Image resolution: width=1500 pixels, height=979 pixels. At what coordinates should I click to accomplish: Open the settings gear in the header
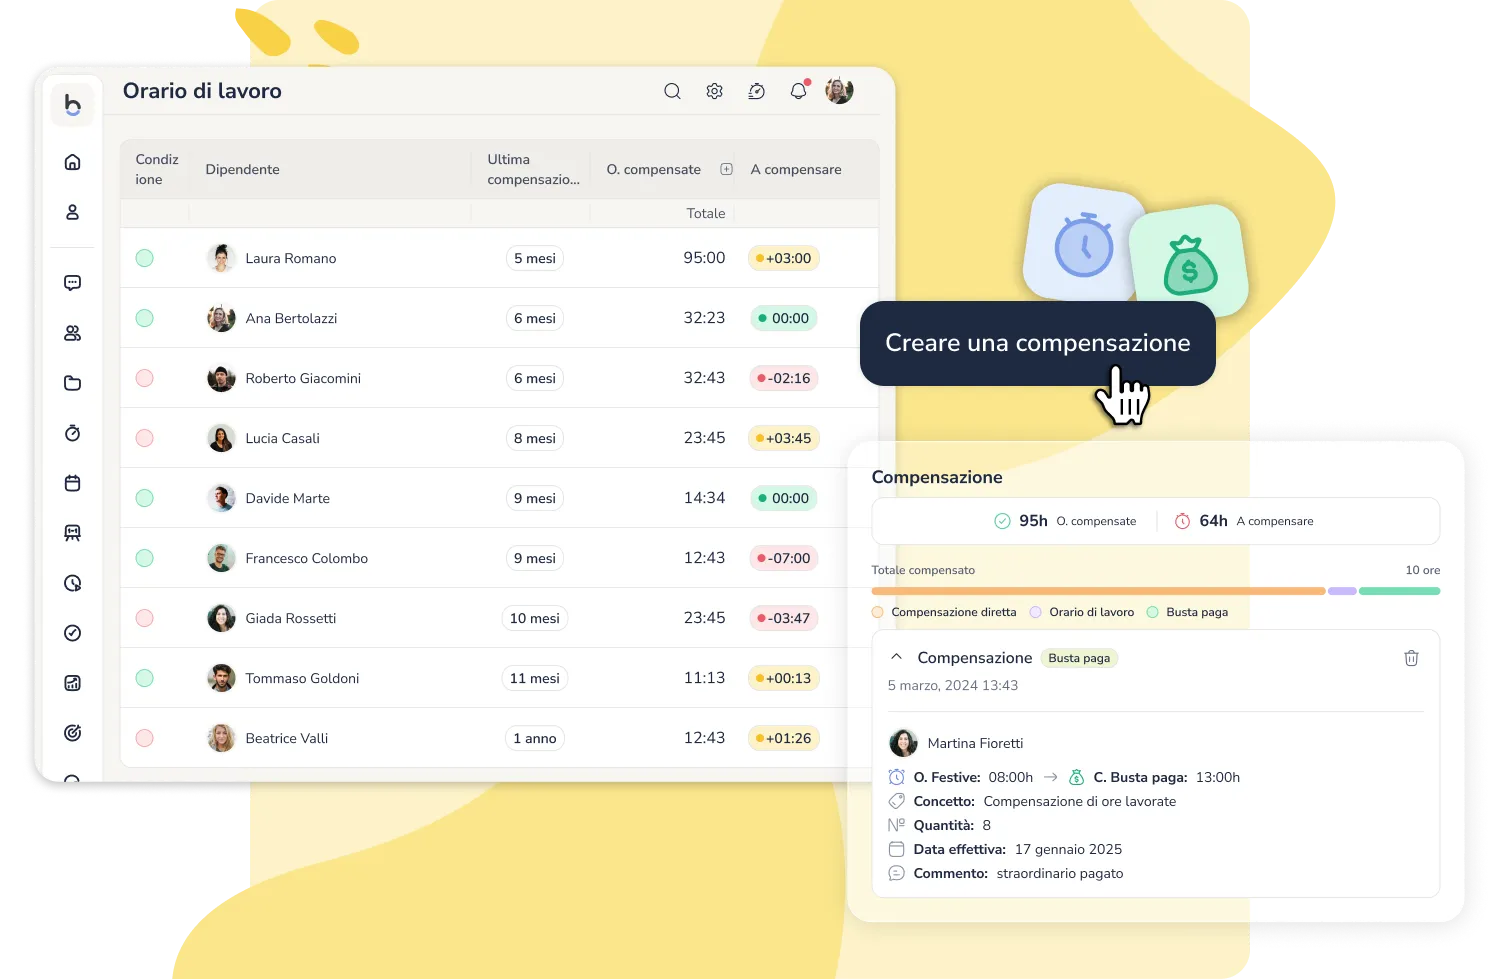714,91
